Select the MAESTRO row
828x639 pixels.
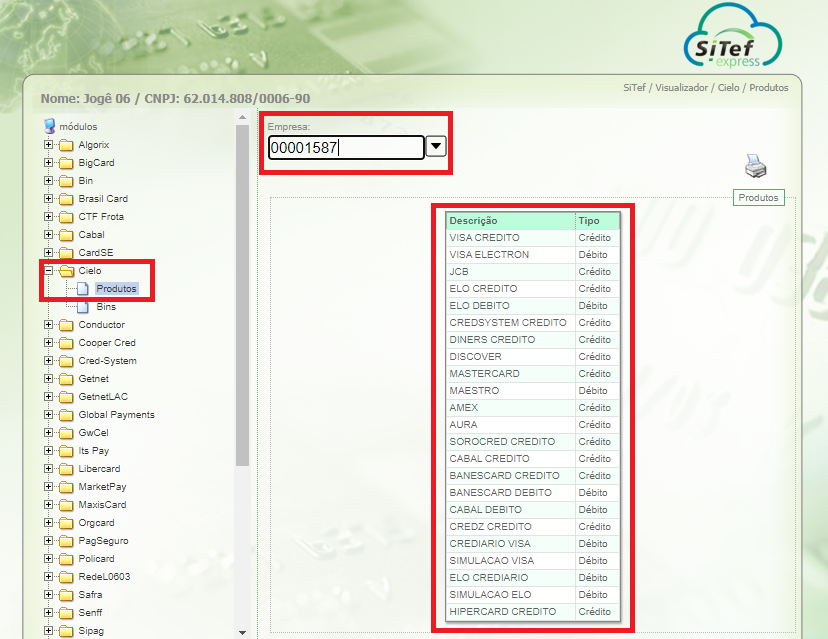[x=533, y=391]
